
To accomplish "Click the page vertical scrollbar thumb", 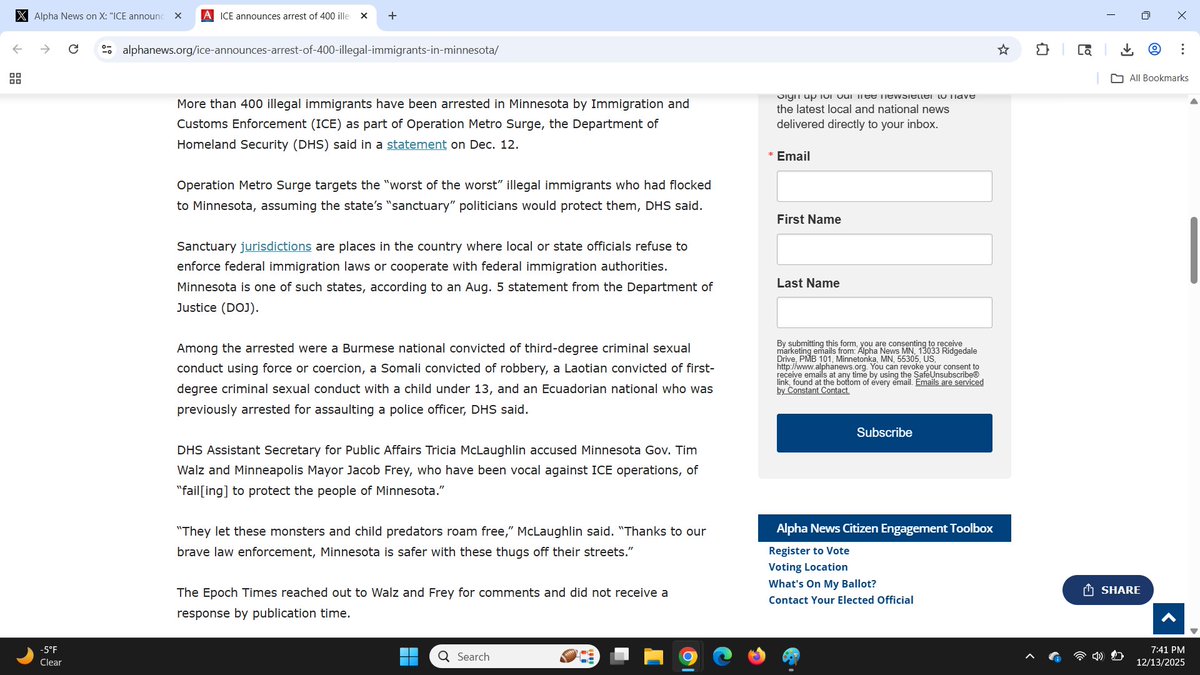I will [1192, 249].
